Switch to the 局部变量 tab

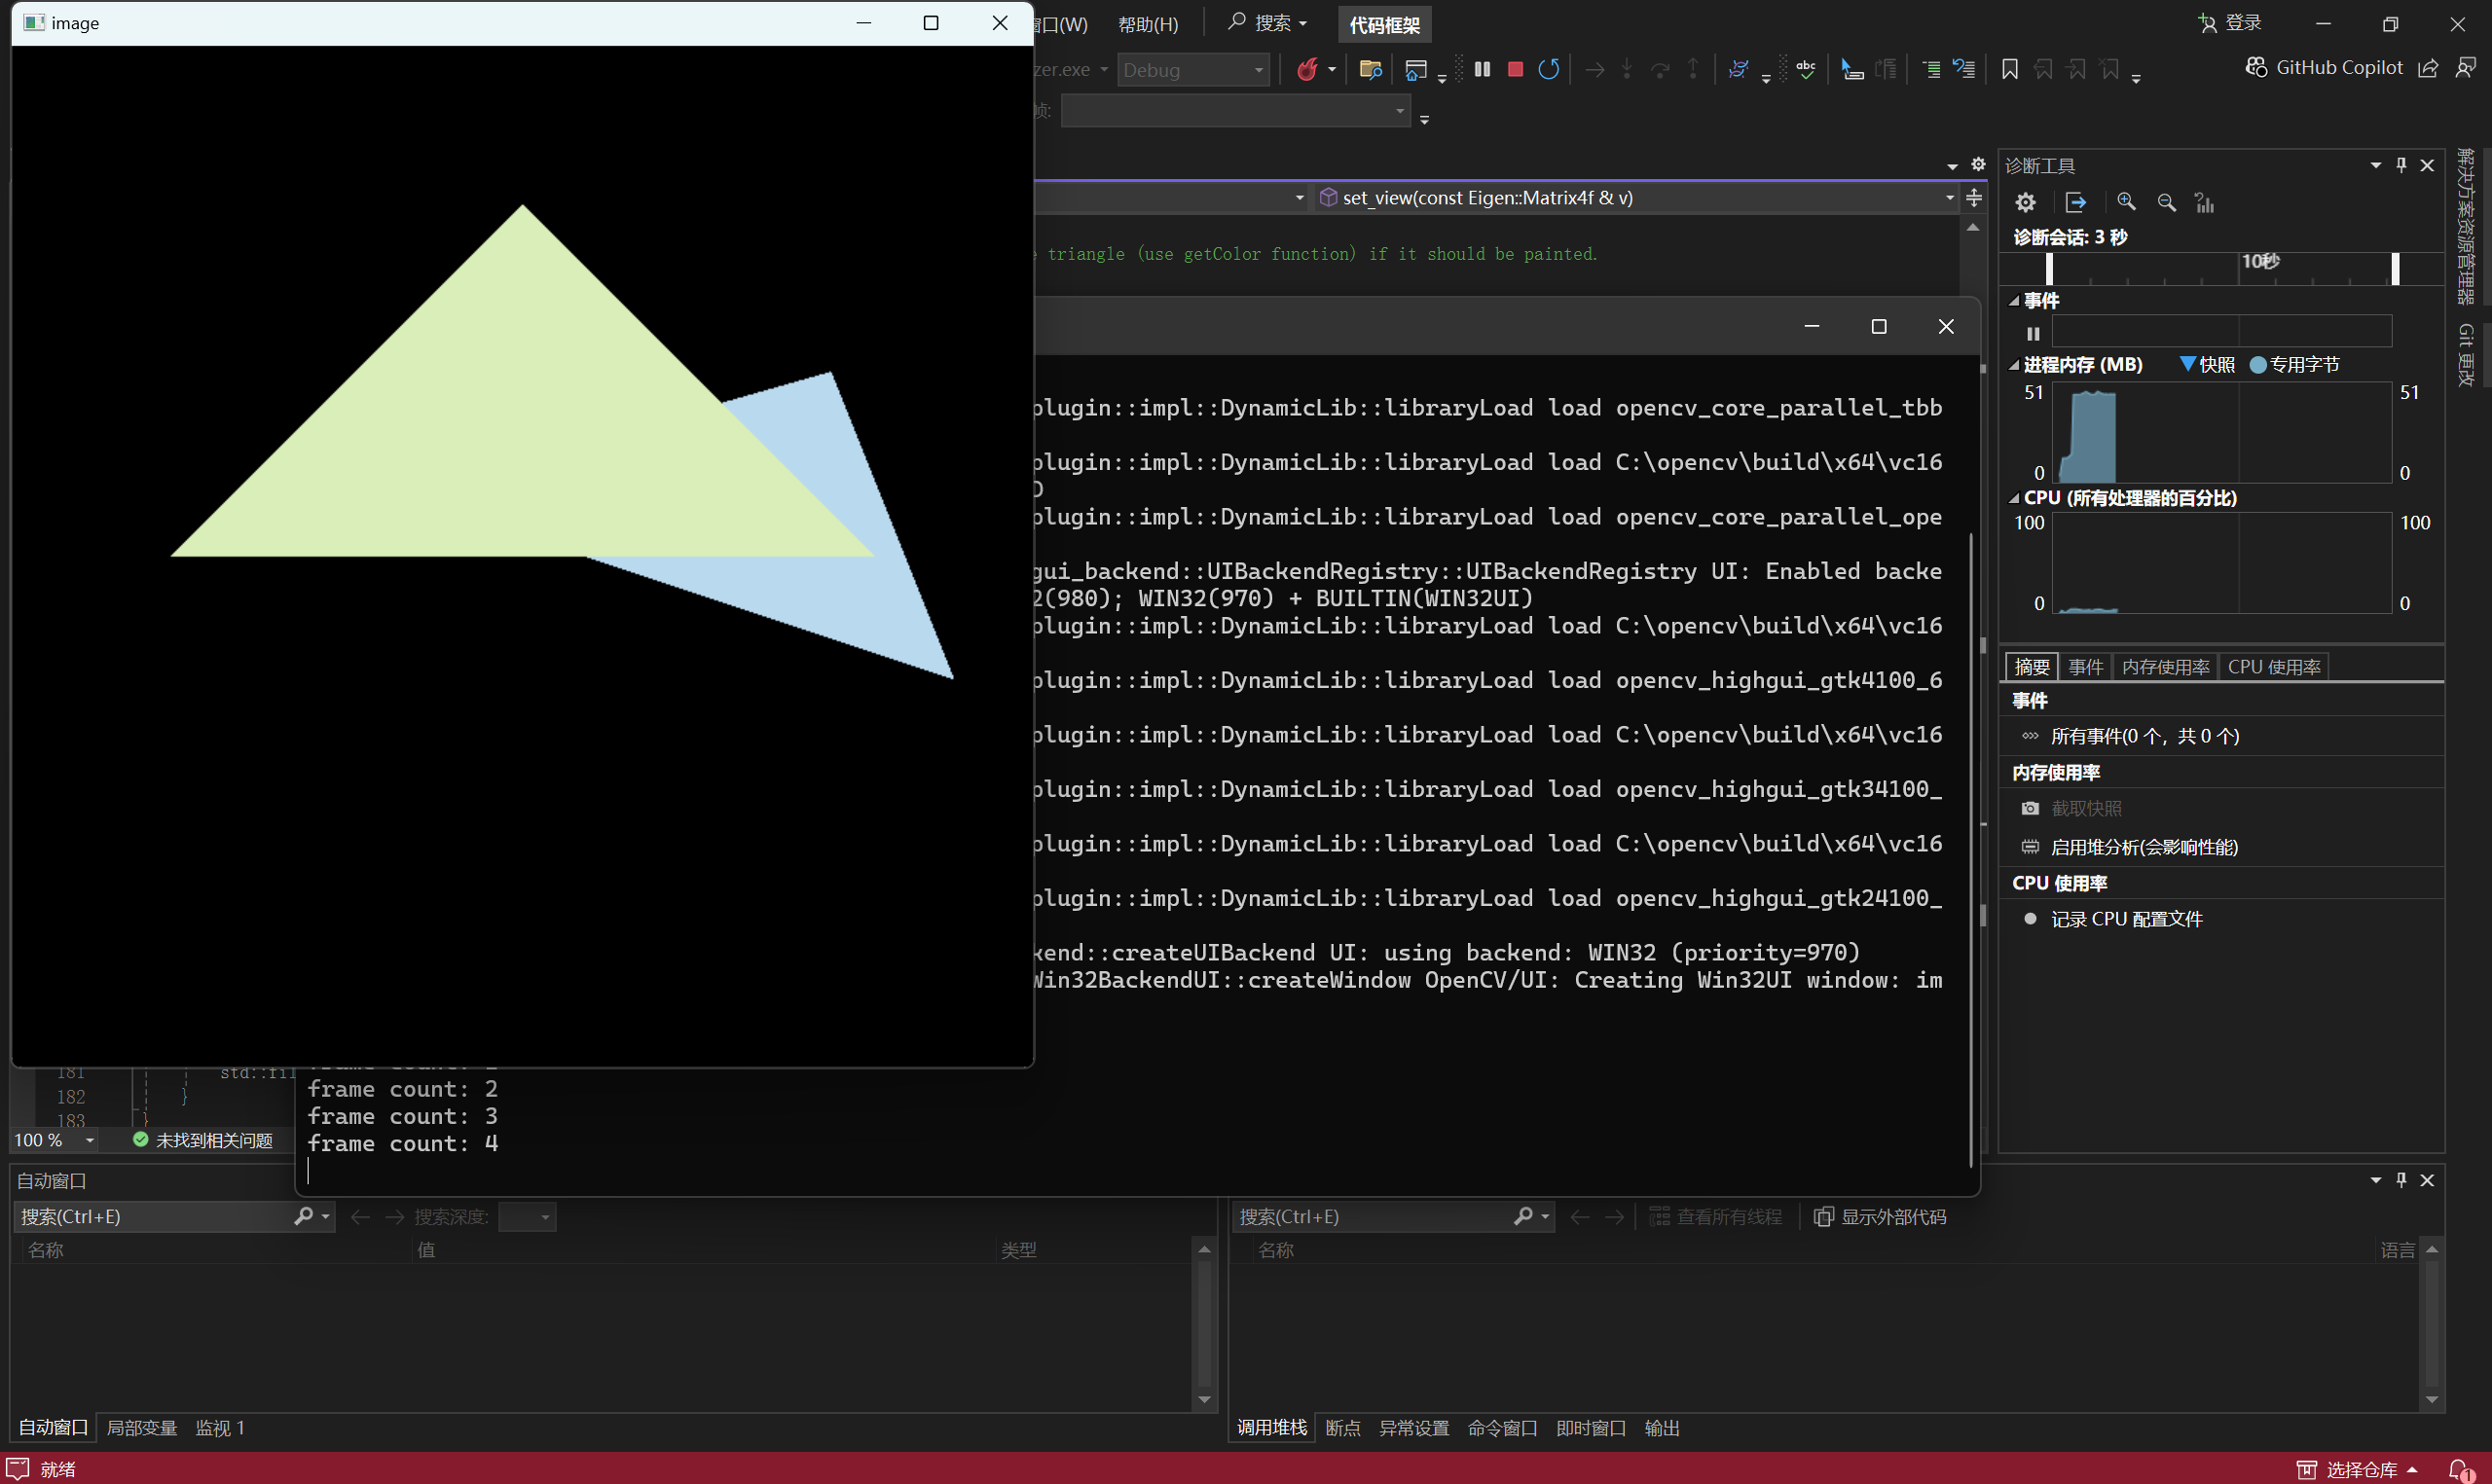(142, 1429)
